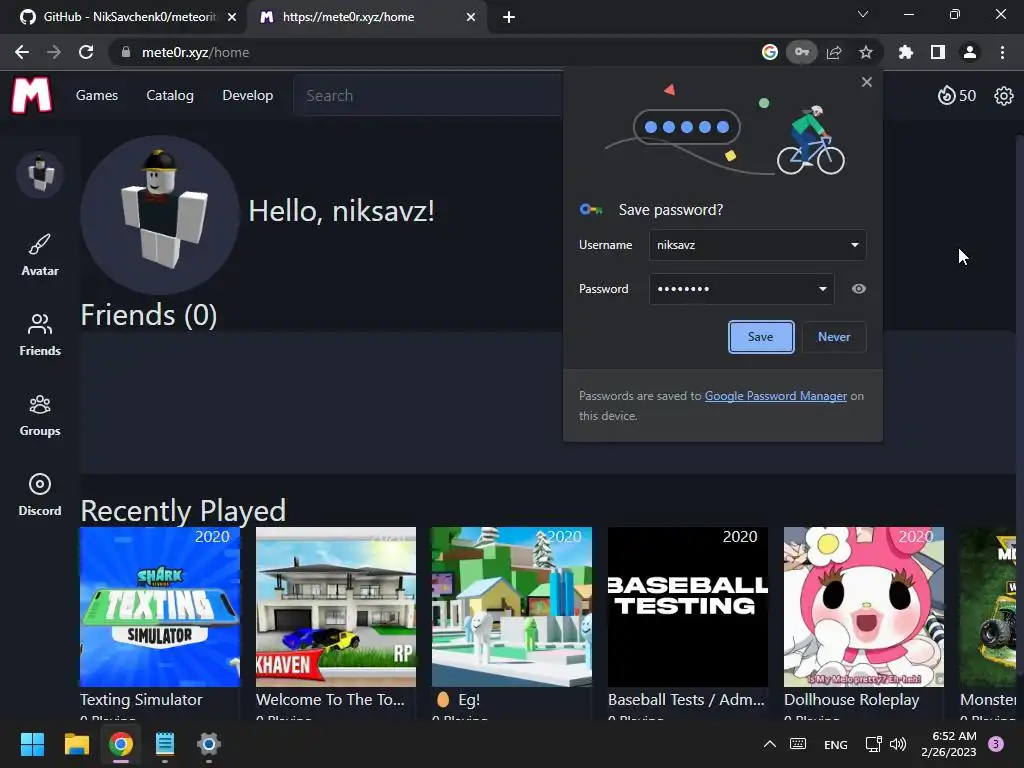Open the Extensions puzzle icon
1024x768 pixels.
(906, 52)
